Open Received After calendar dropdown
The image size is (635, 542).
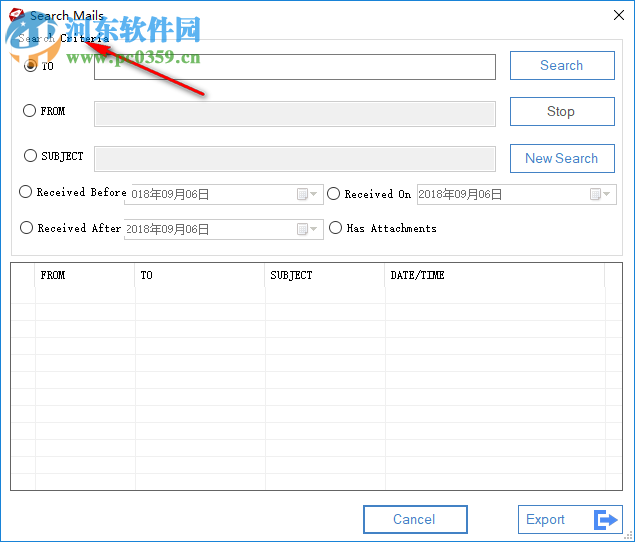(x=307, y=229)
